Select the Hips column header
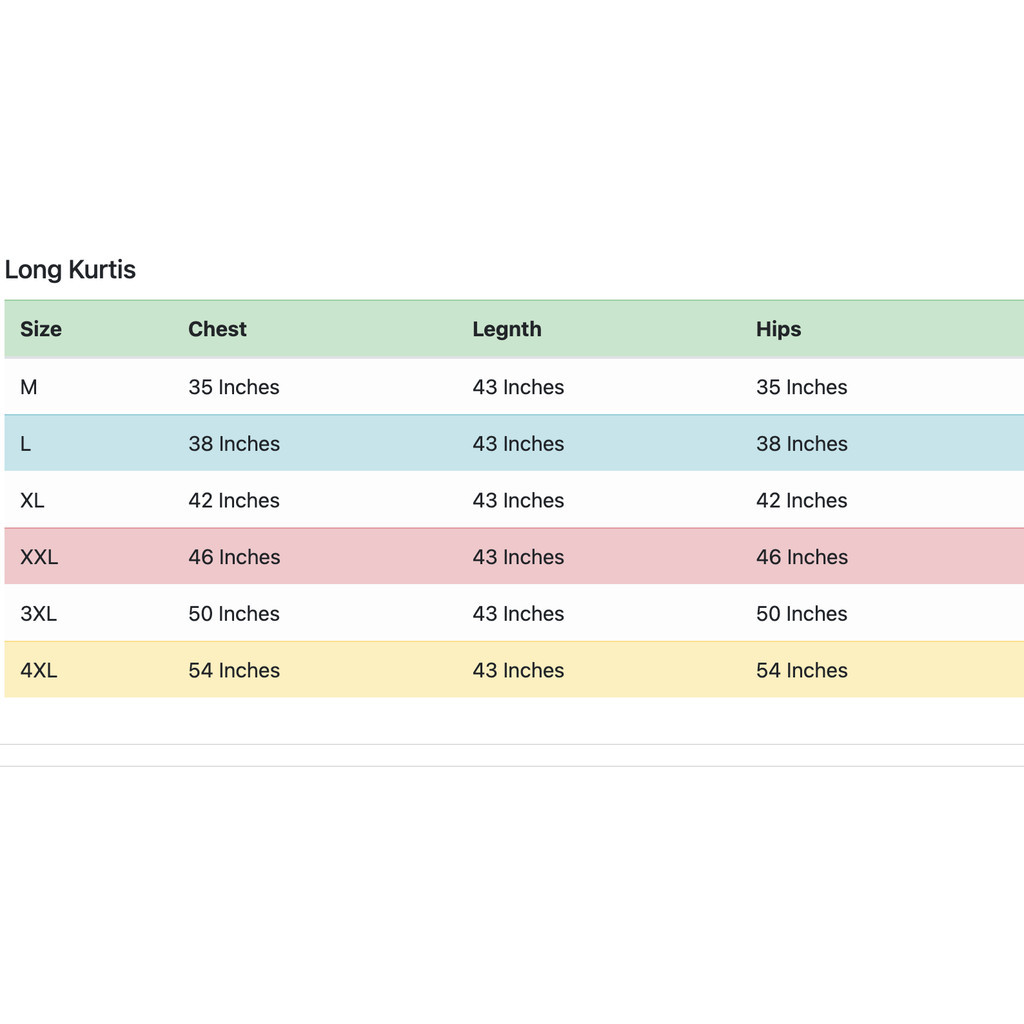The image size is (1024, 1024). pyautogui.click(x=778, y=329)
